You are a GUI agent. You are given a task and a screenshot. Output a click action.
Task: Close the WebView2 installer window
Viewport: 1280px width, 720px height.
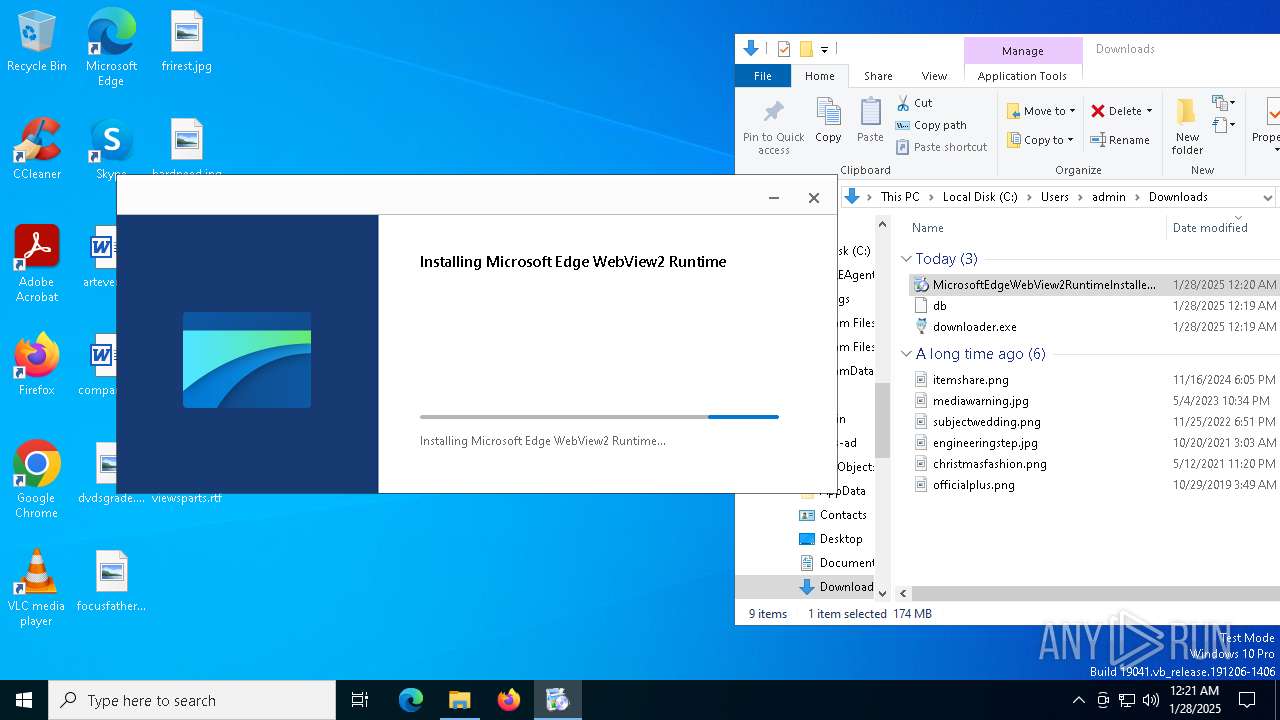[814, 198]
